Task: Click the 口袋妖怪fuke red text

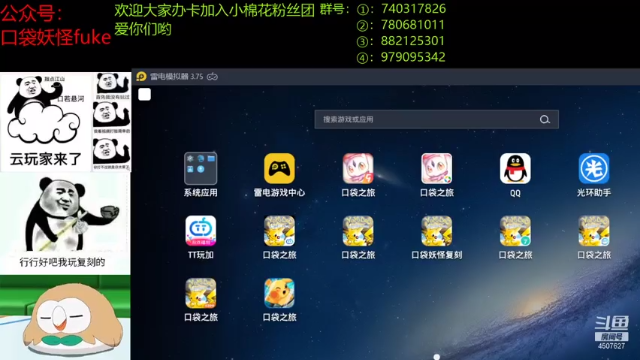Action: (56, 38)
